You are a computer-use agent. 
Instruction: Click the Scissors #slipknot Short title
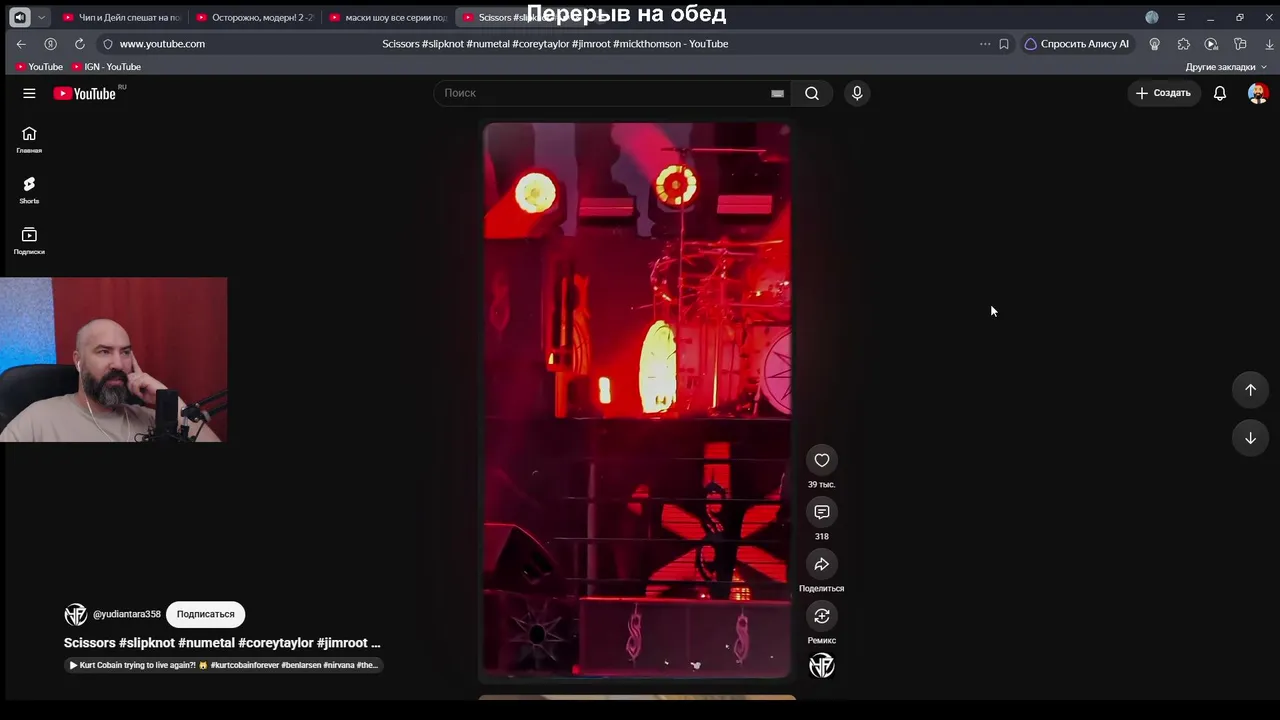click(x=222, y=643)
